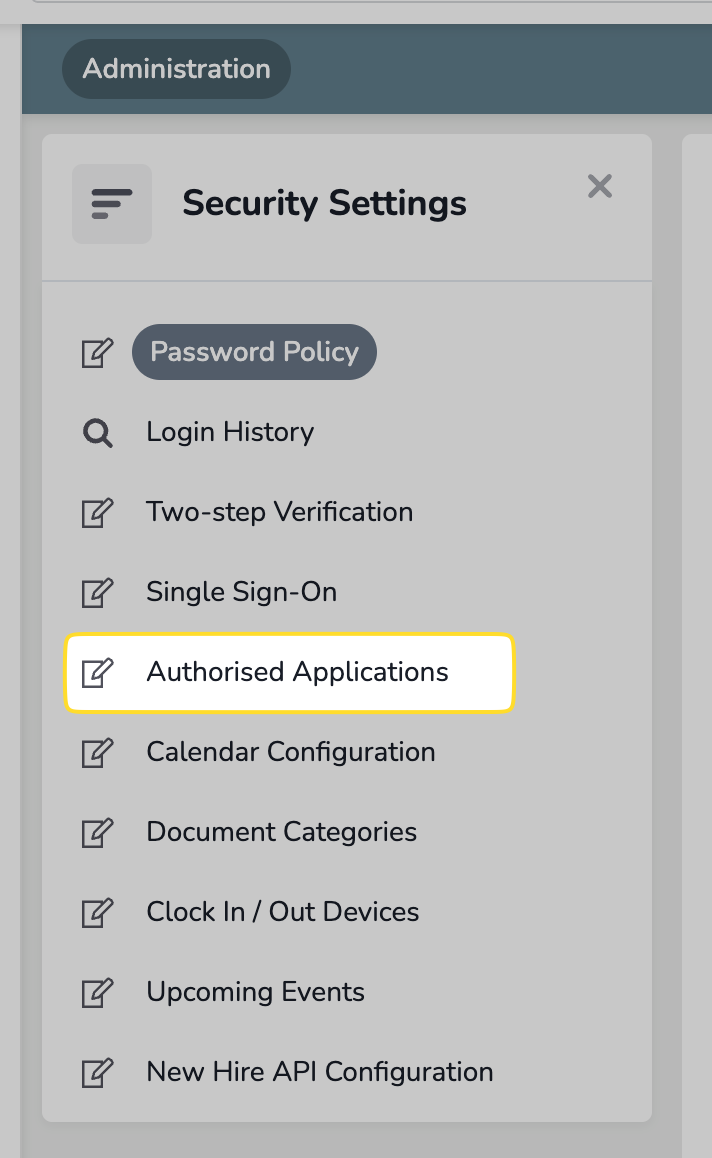This screenshot has width=712, height=1158.
Task: Click edit icon beside Calendar Configuration
Action: (97, 752)
